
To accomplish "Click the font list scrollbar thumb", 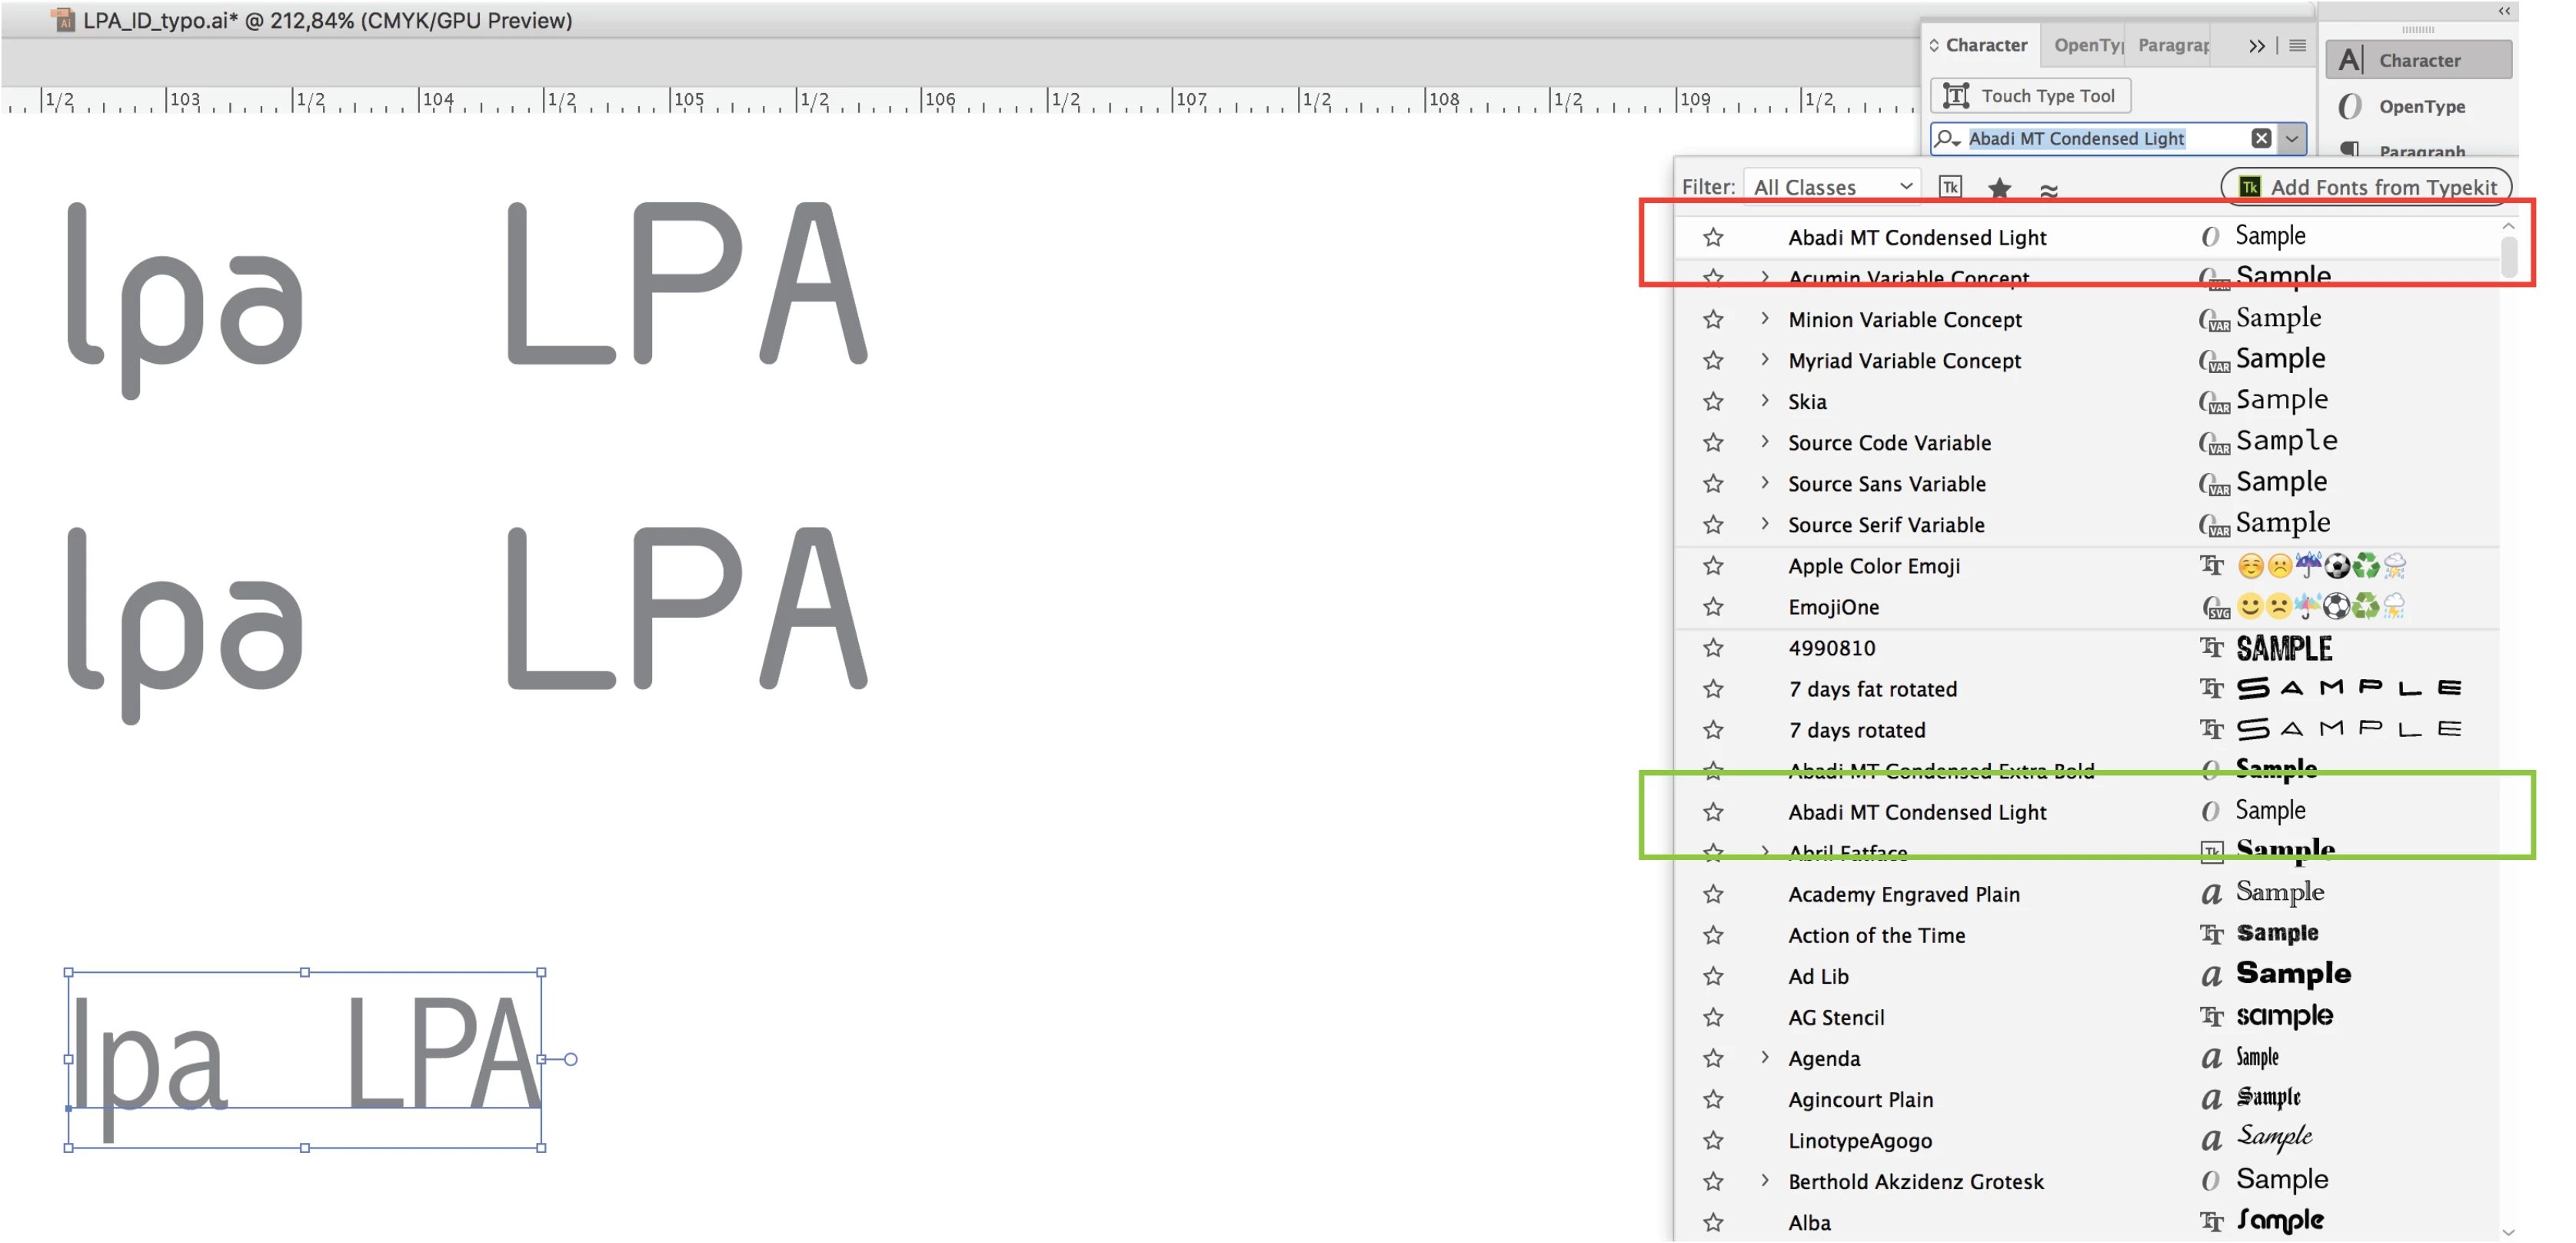I will tap(2508, 255).
